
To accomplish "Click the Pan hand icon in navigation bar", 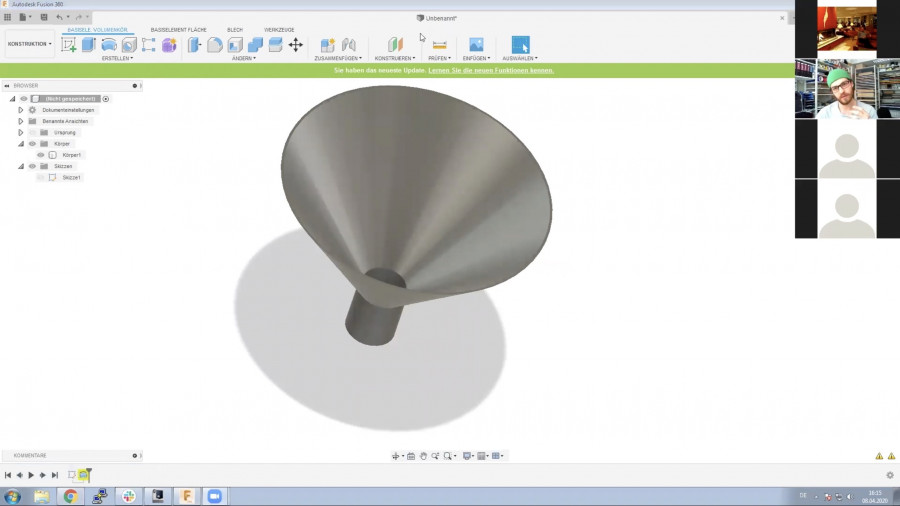I will point(423,456).
